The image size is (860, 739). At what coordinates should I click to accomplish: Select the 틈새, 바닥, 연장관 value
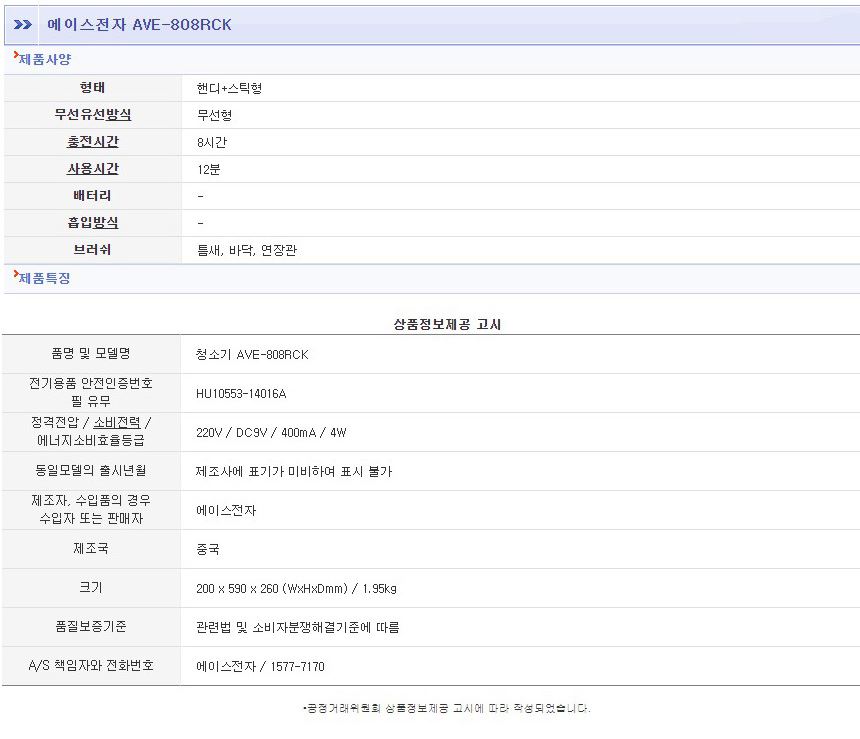coord(247,250)
